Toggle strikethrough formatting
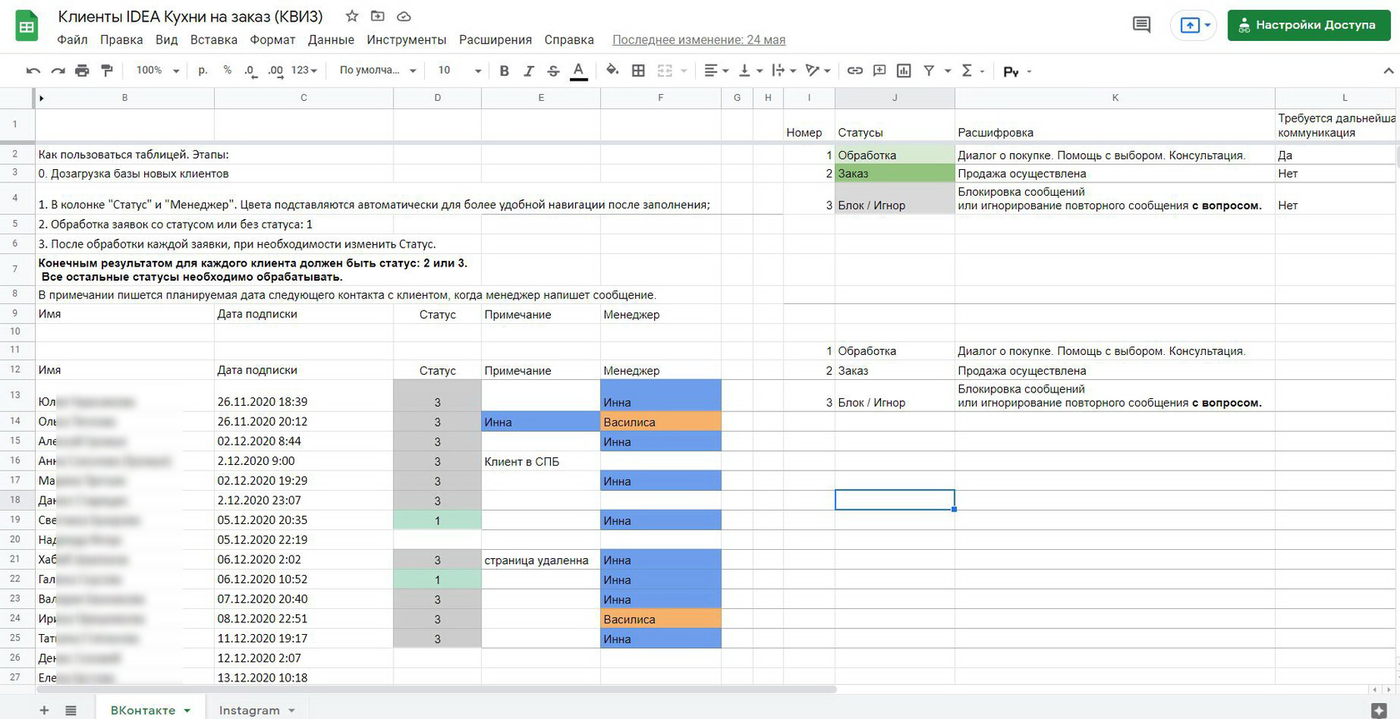This screenshot has width=1400, height=719. [553, 71]
